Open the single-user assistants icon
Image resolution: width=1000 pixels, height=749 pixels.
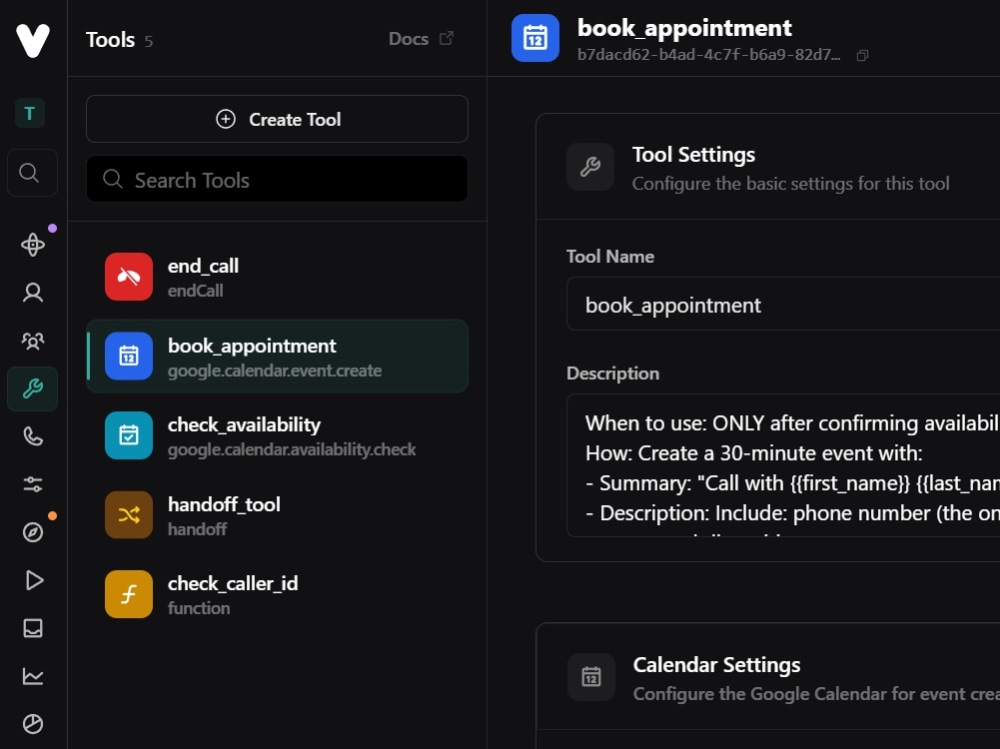pos(33,292)
